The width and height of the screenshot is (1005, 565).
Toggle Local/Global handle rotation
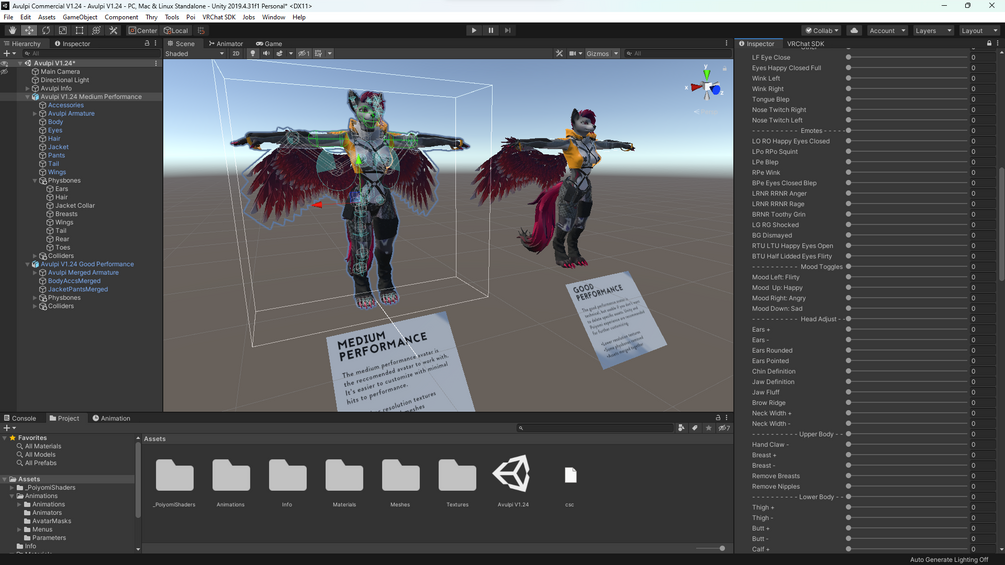point(176,30)
